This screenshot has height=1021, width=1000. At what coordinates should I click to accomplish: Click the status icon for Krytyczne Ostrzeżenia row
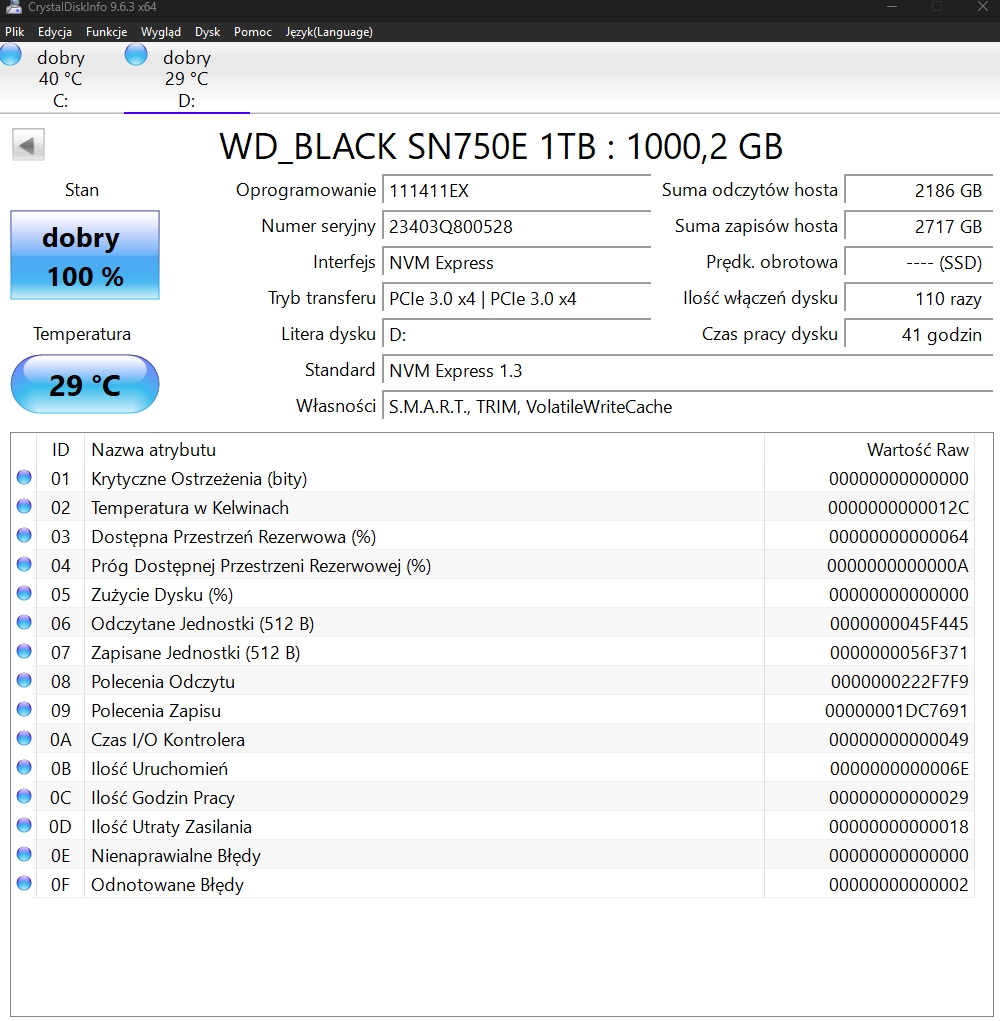(24, 479)
